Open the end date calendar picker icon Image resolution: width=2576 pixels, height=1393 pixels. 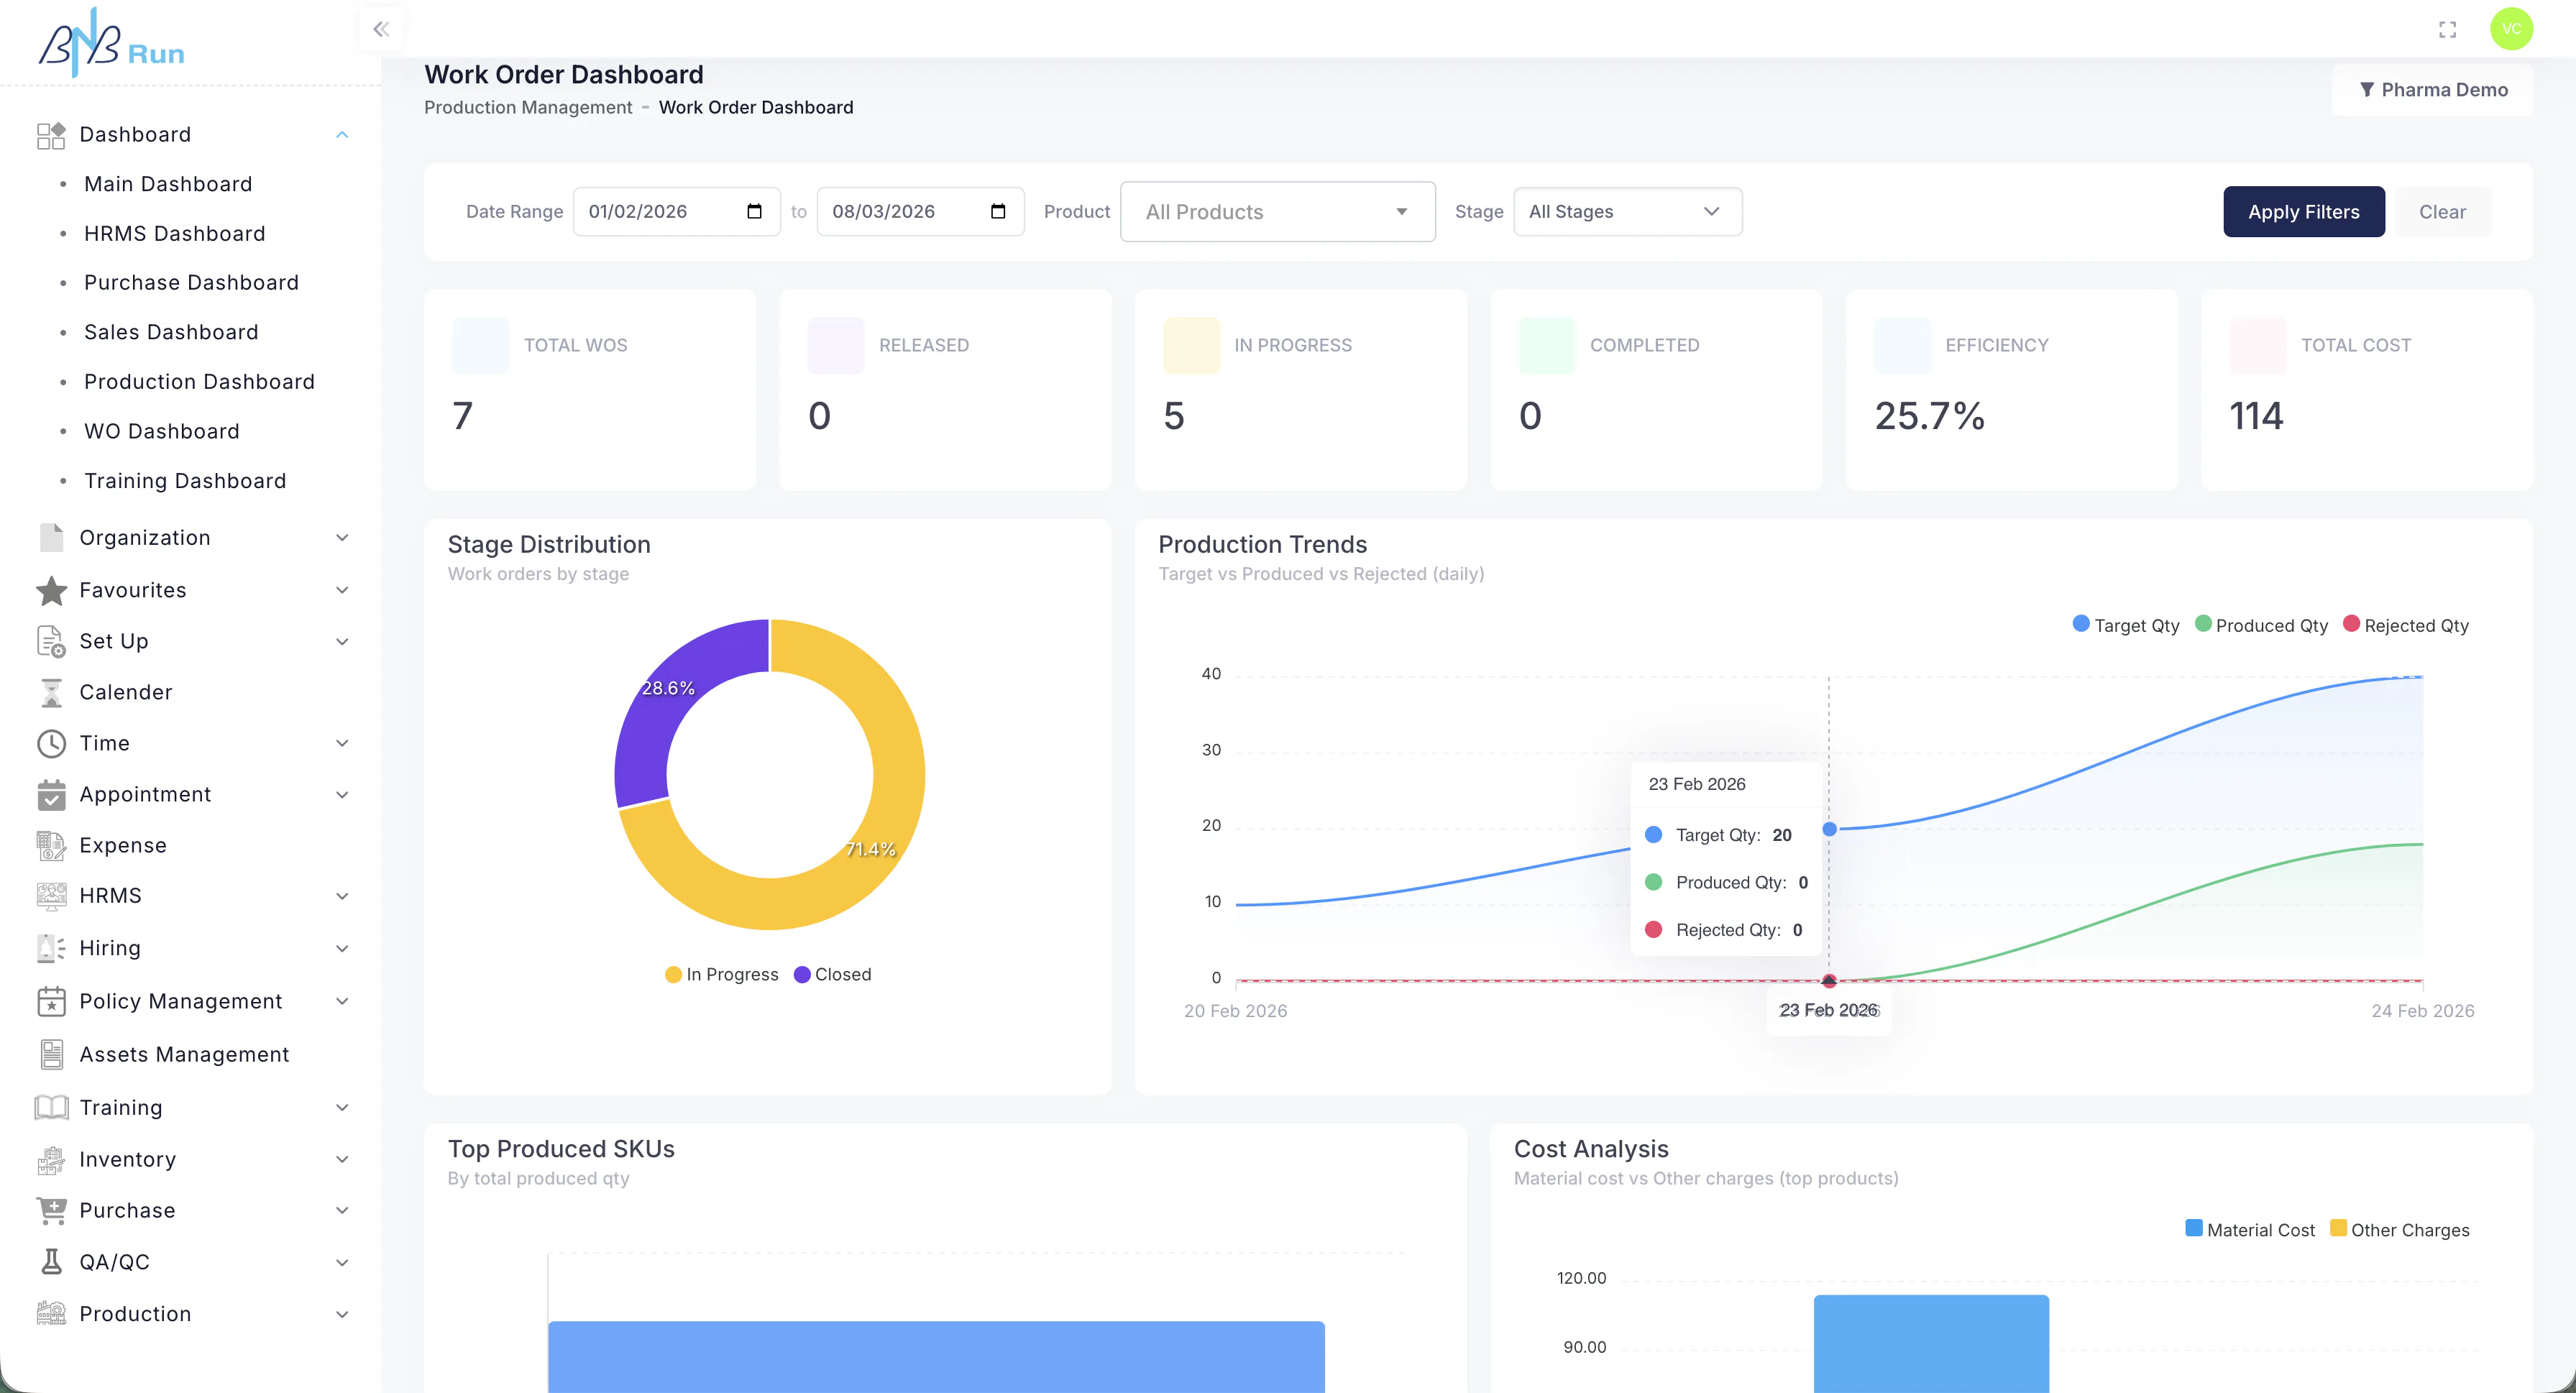click(998, 211)
